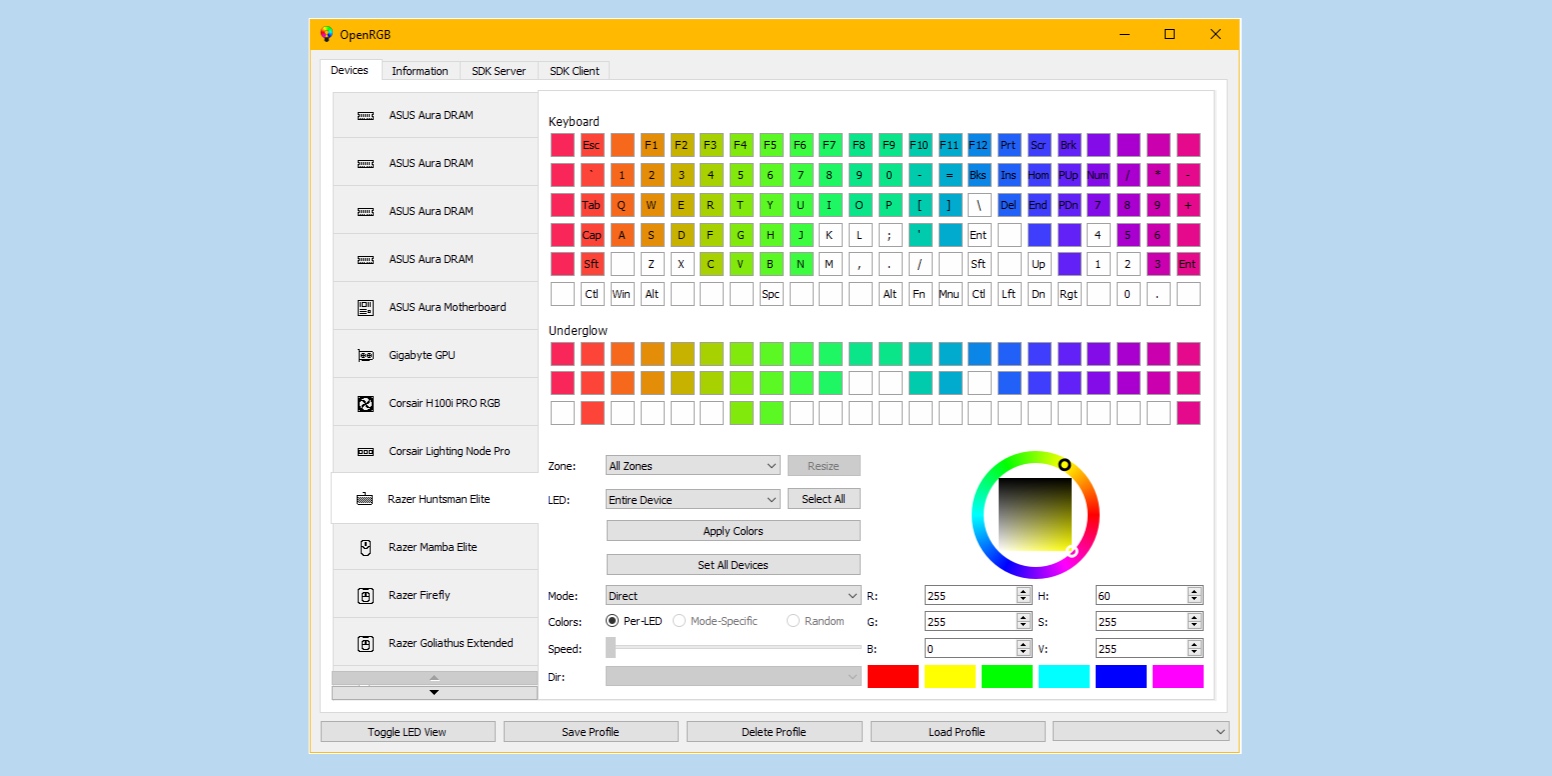Switch to the SDK Client tab
1552x776 pixels.
coord(574,71)
